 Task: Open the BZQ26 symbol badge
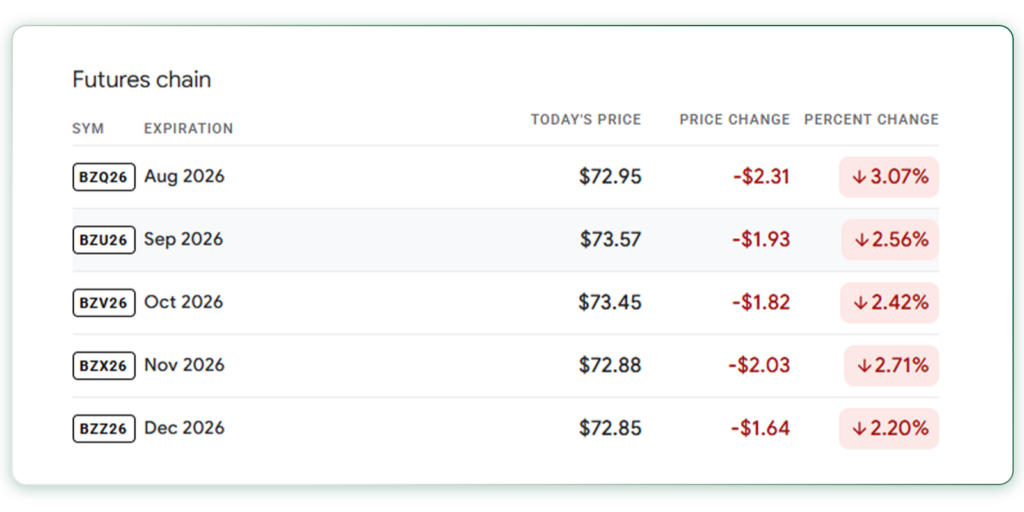click(104, 177)
